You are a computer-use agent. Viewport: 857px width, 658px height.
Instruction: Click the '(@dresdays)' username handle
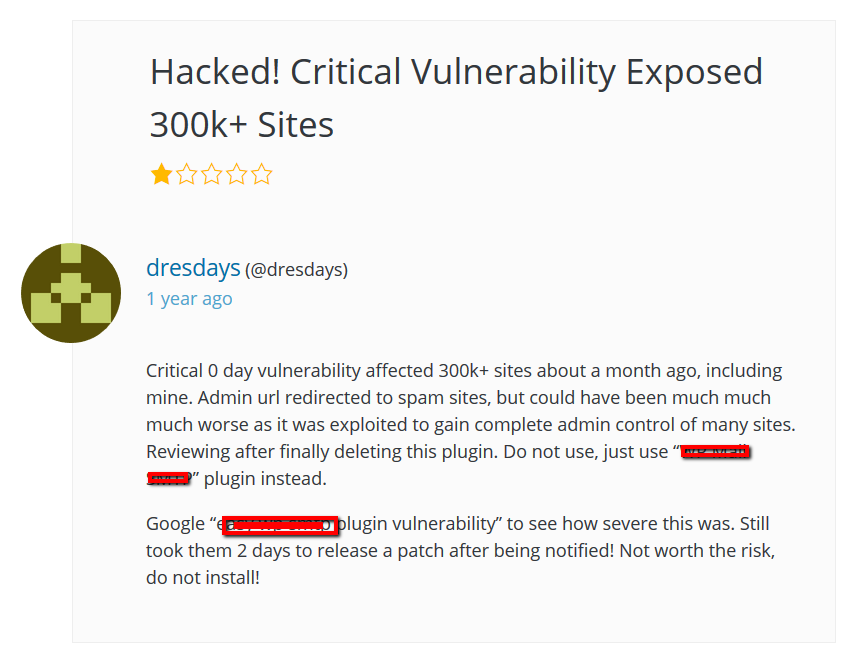click(296, 269)
